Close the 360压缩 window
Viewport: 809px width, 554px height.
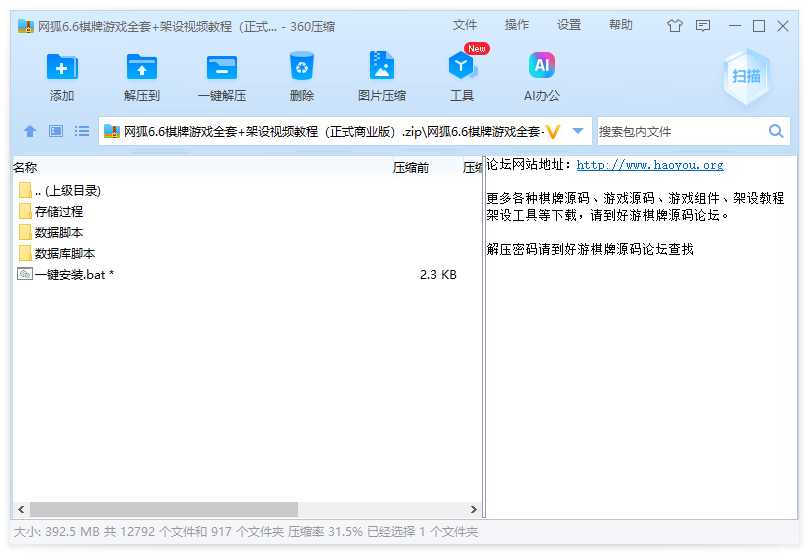pyautogui.click(x=783, y=26)
